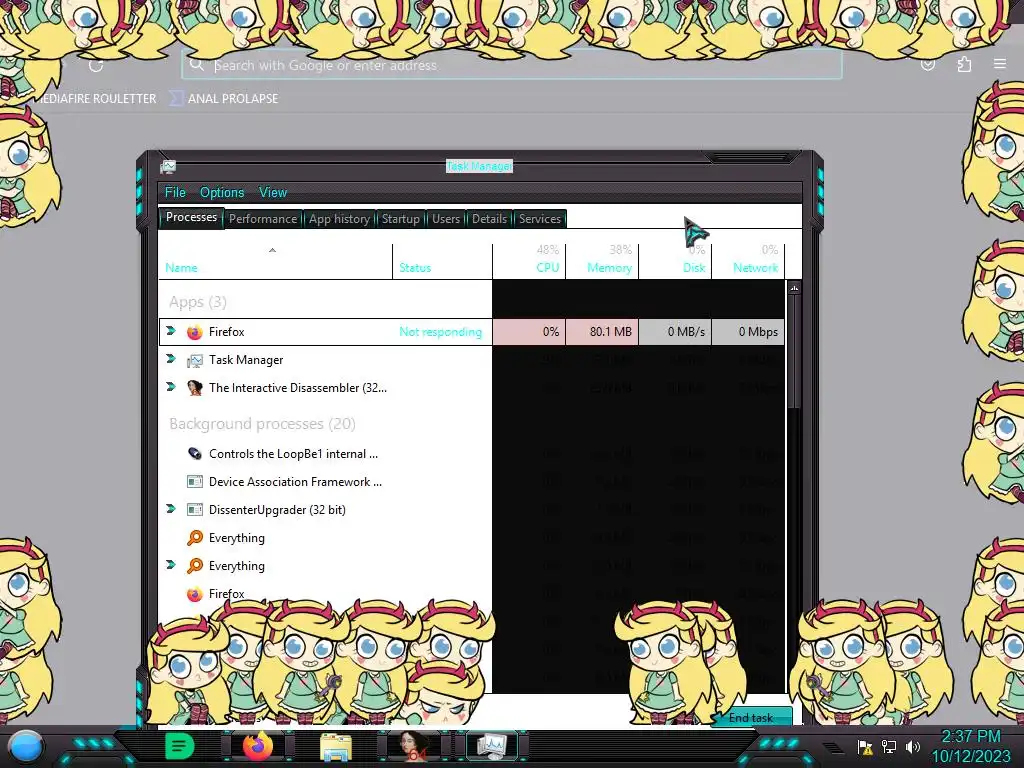
Task: Click the End task button
Action: [751, 717]
